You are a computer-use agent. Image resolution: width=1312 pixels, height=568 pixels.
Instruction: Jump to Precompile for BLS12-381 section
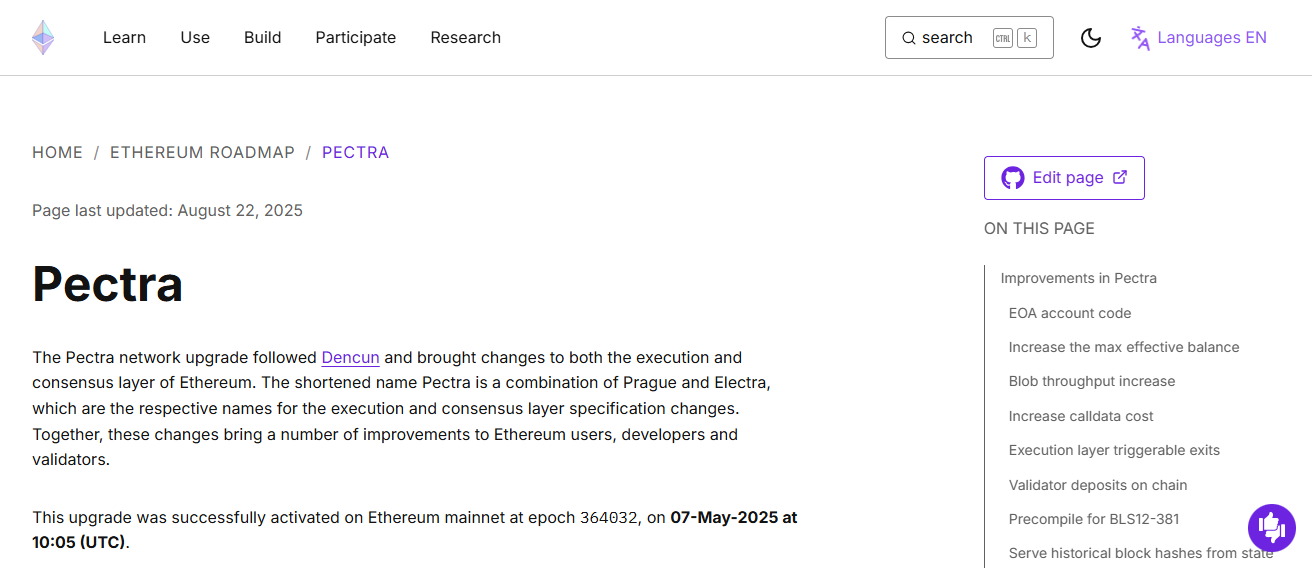click(x=1094, y=519)
